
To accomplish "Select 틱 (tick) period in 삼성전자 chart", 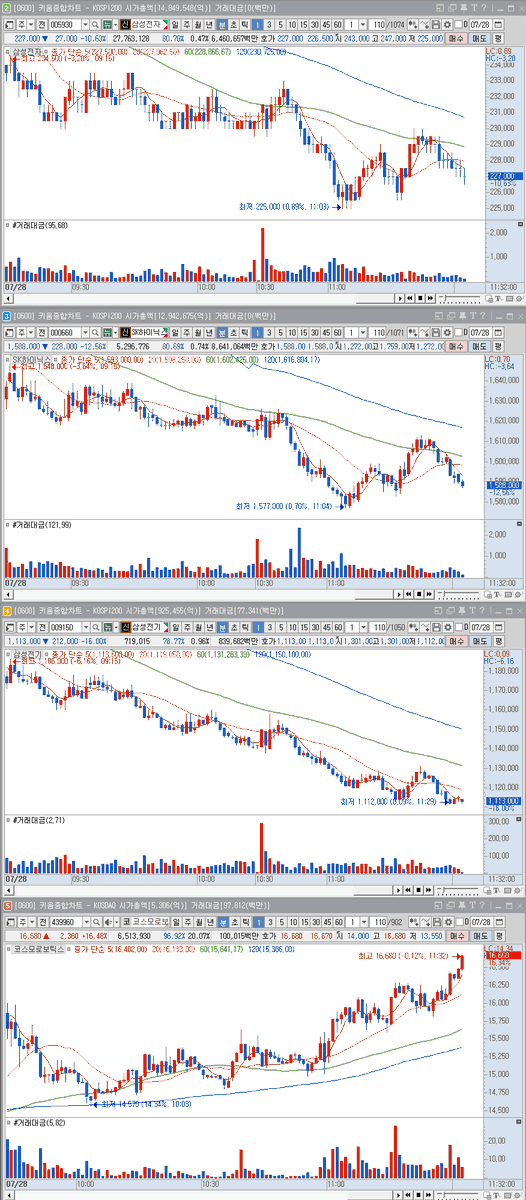I will [246, 23].
